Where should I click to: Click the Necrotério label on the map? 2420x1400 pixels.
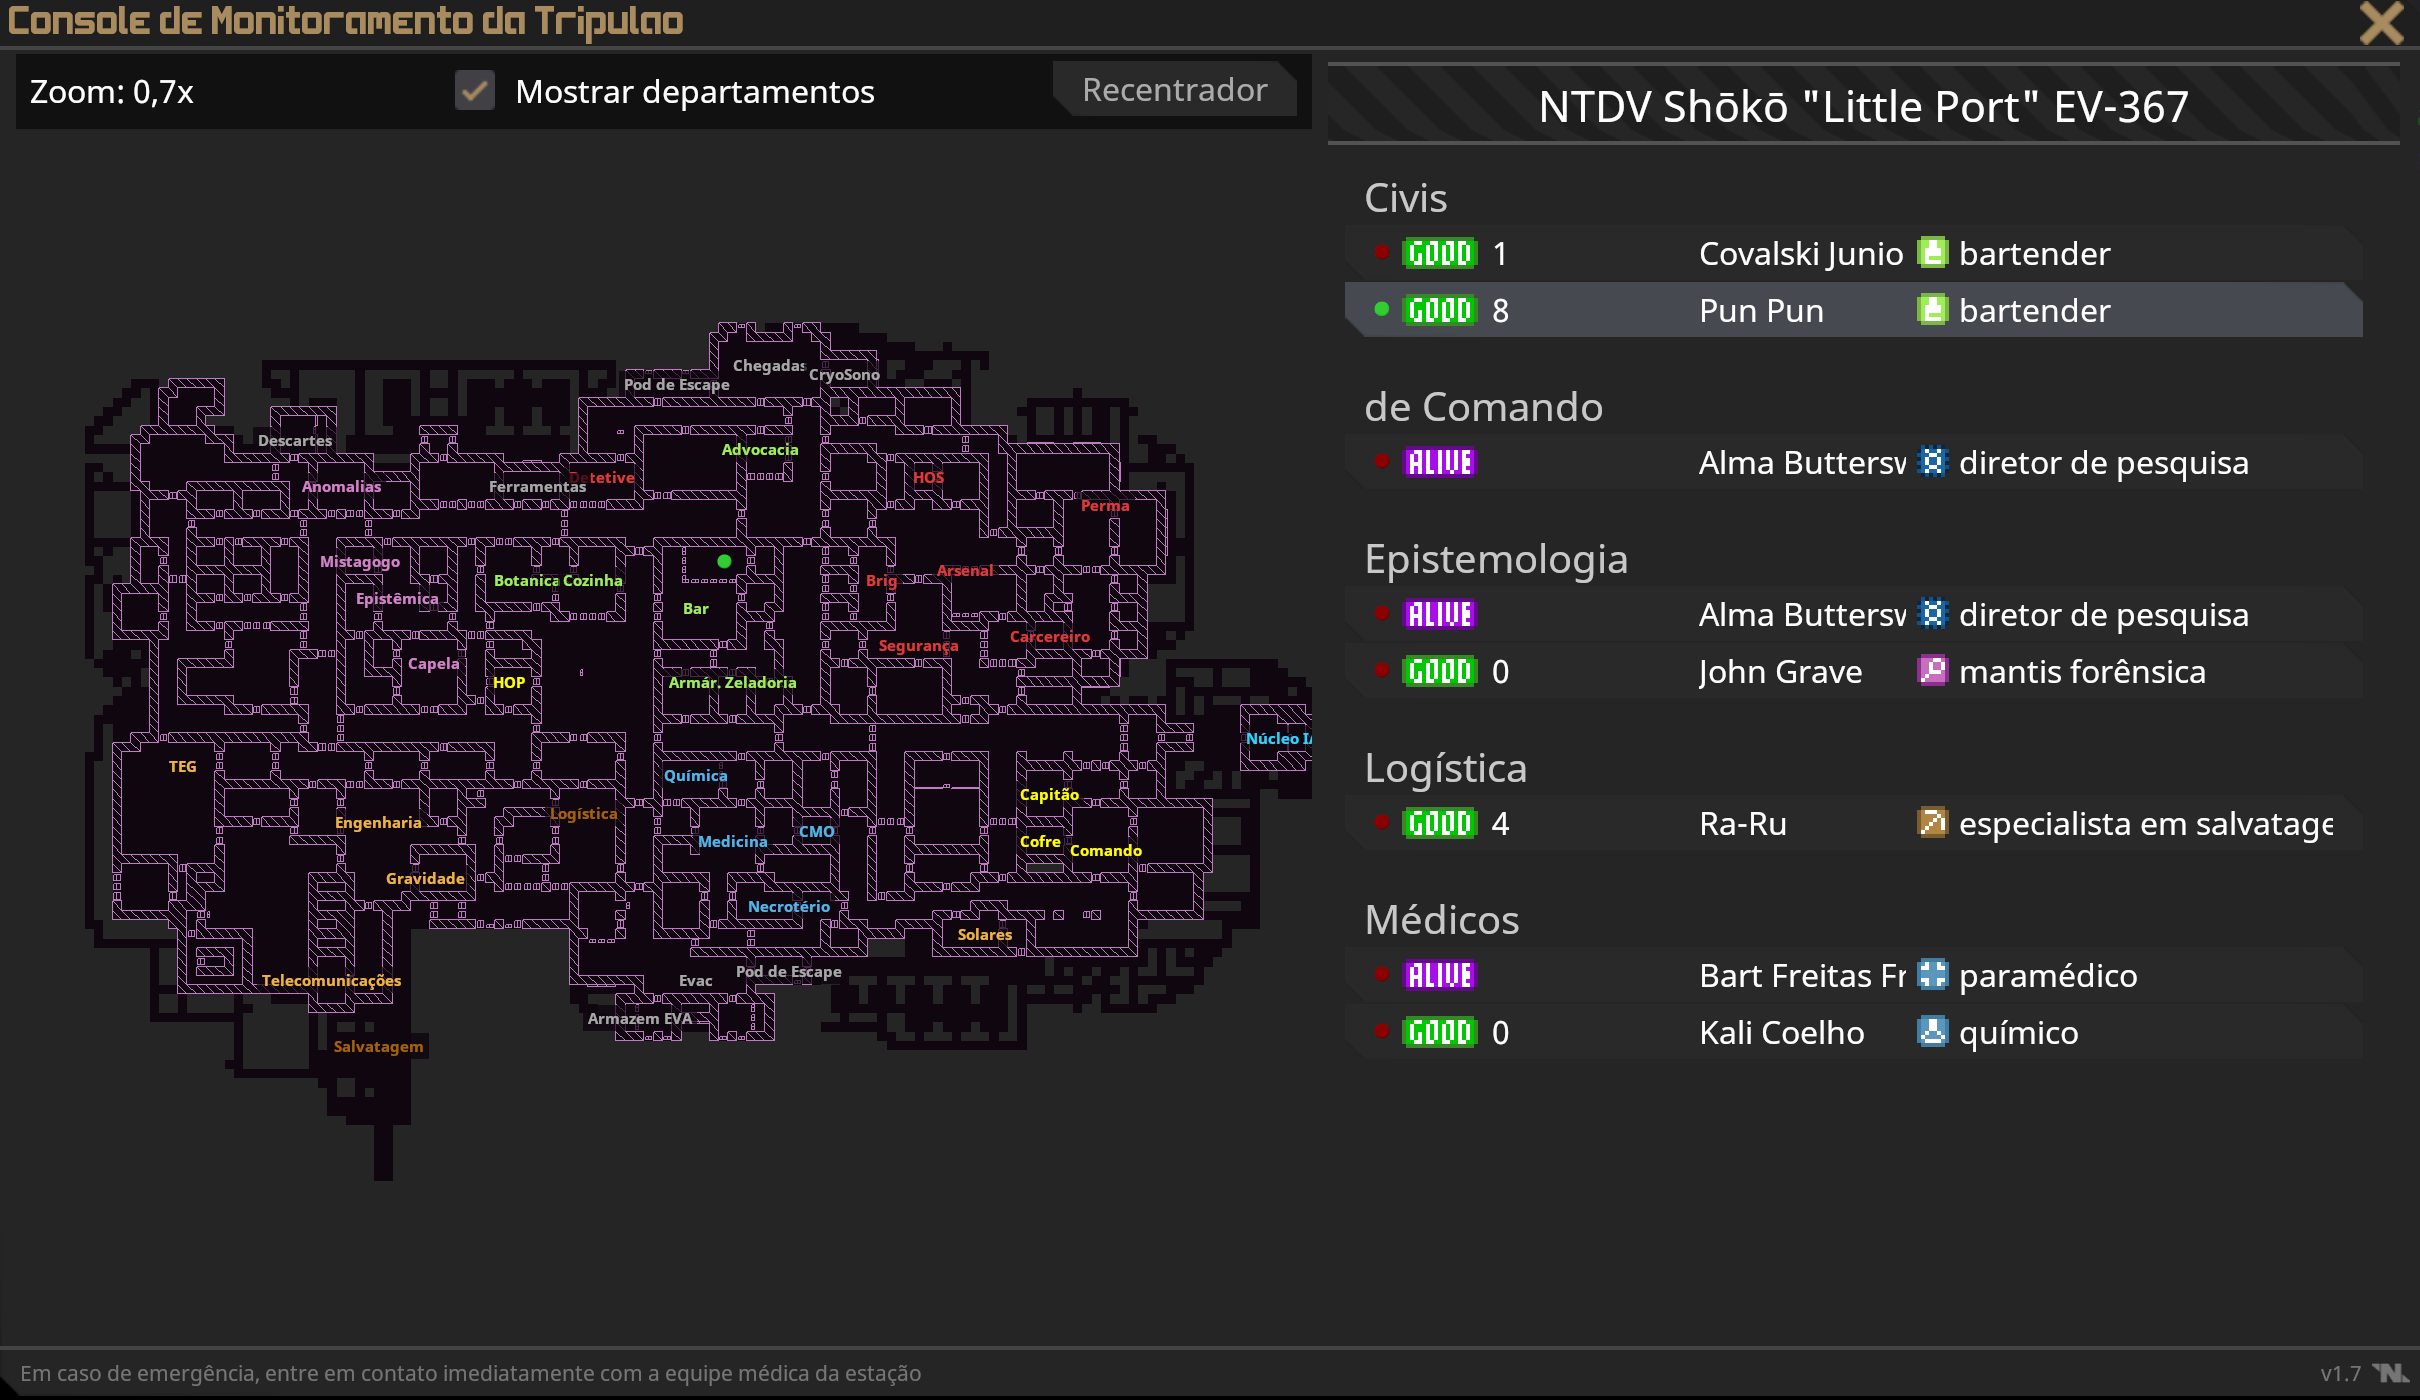788,907
